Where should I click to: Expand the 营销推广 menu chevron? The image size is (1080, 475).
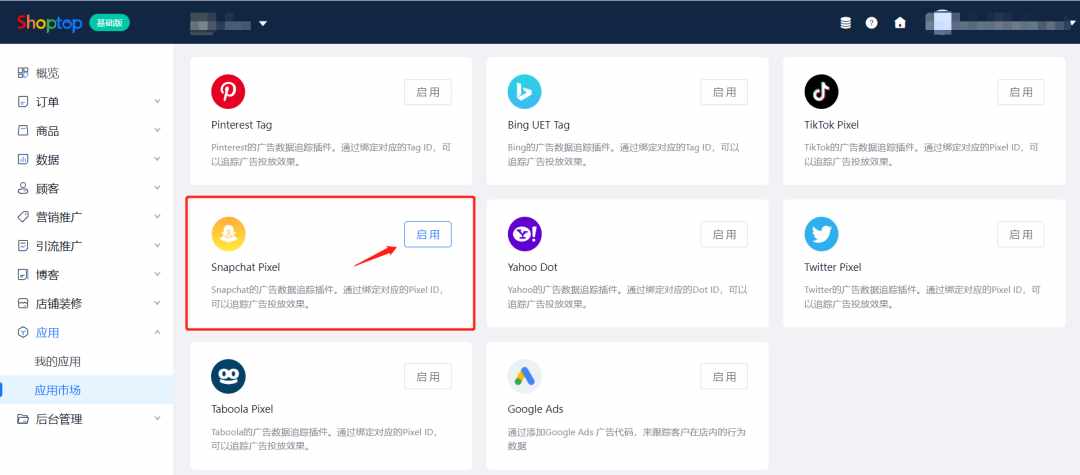[157, 217]
